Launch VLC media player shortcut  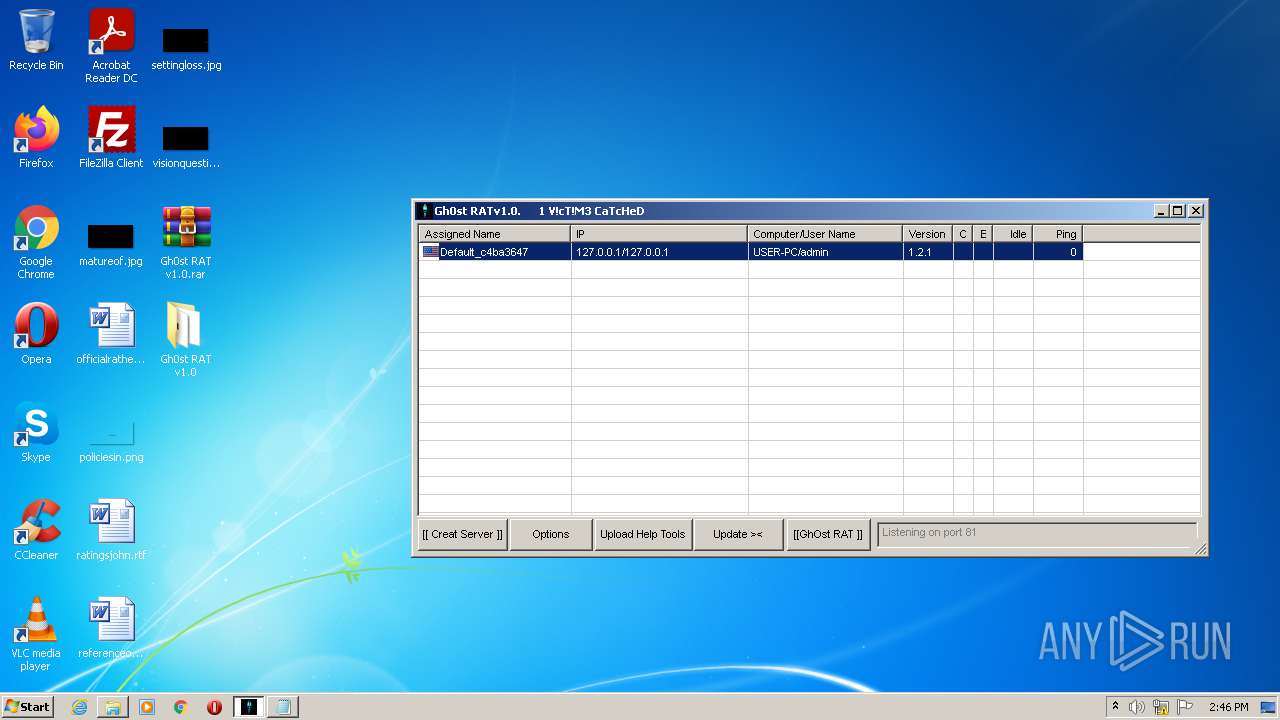coord(36,634)
